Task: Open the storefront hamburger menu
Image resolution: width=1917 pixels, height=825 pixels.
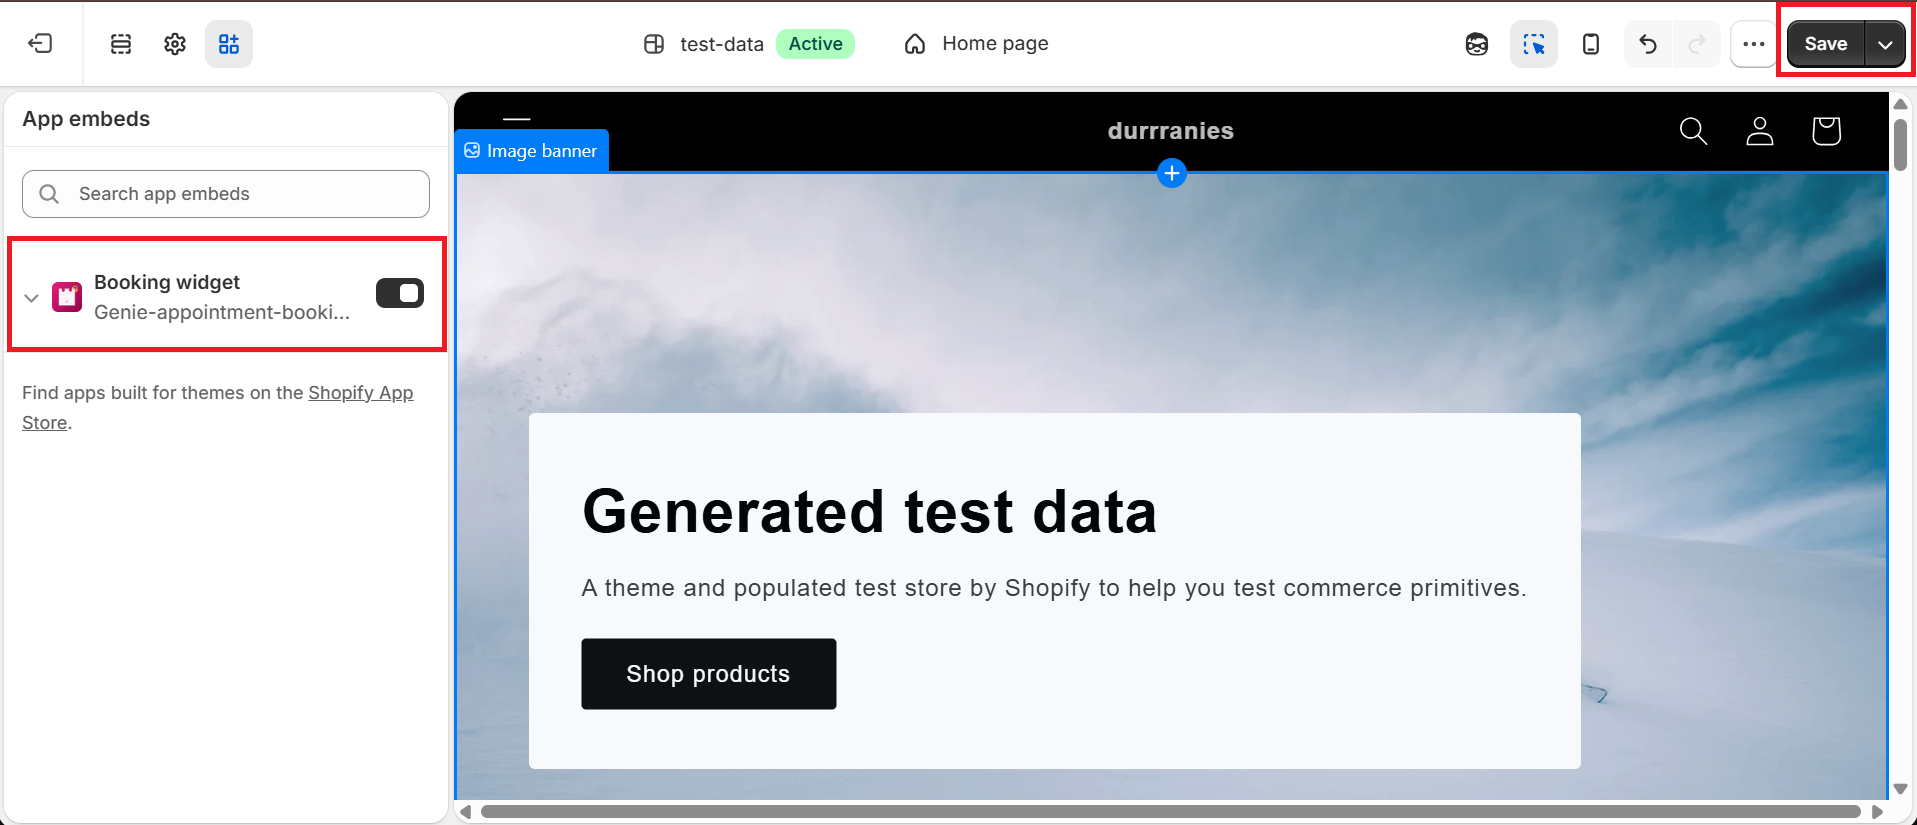Action: click(x=517, y=122)
